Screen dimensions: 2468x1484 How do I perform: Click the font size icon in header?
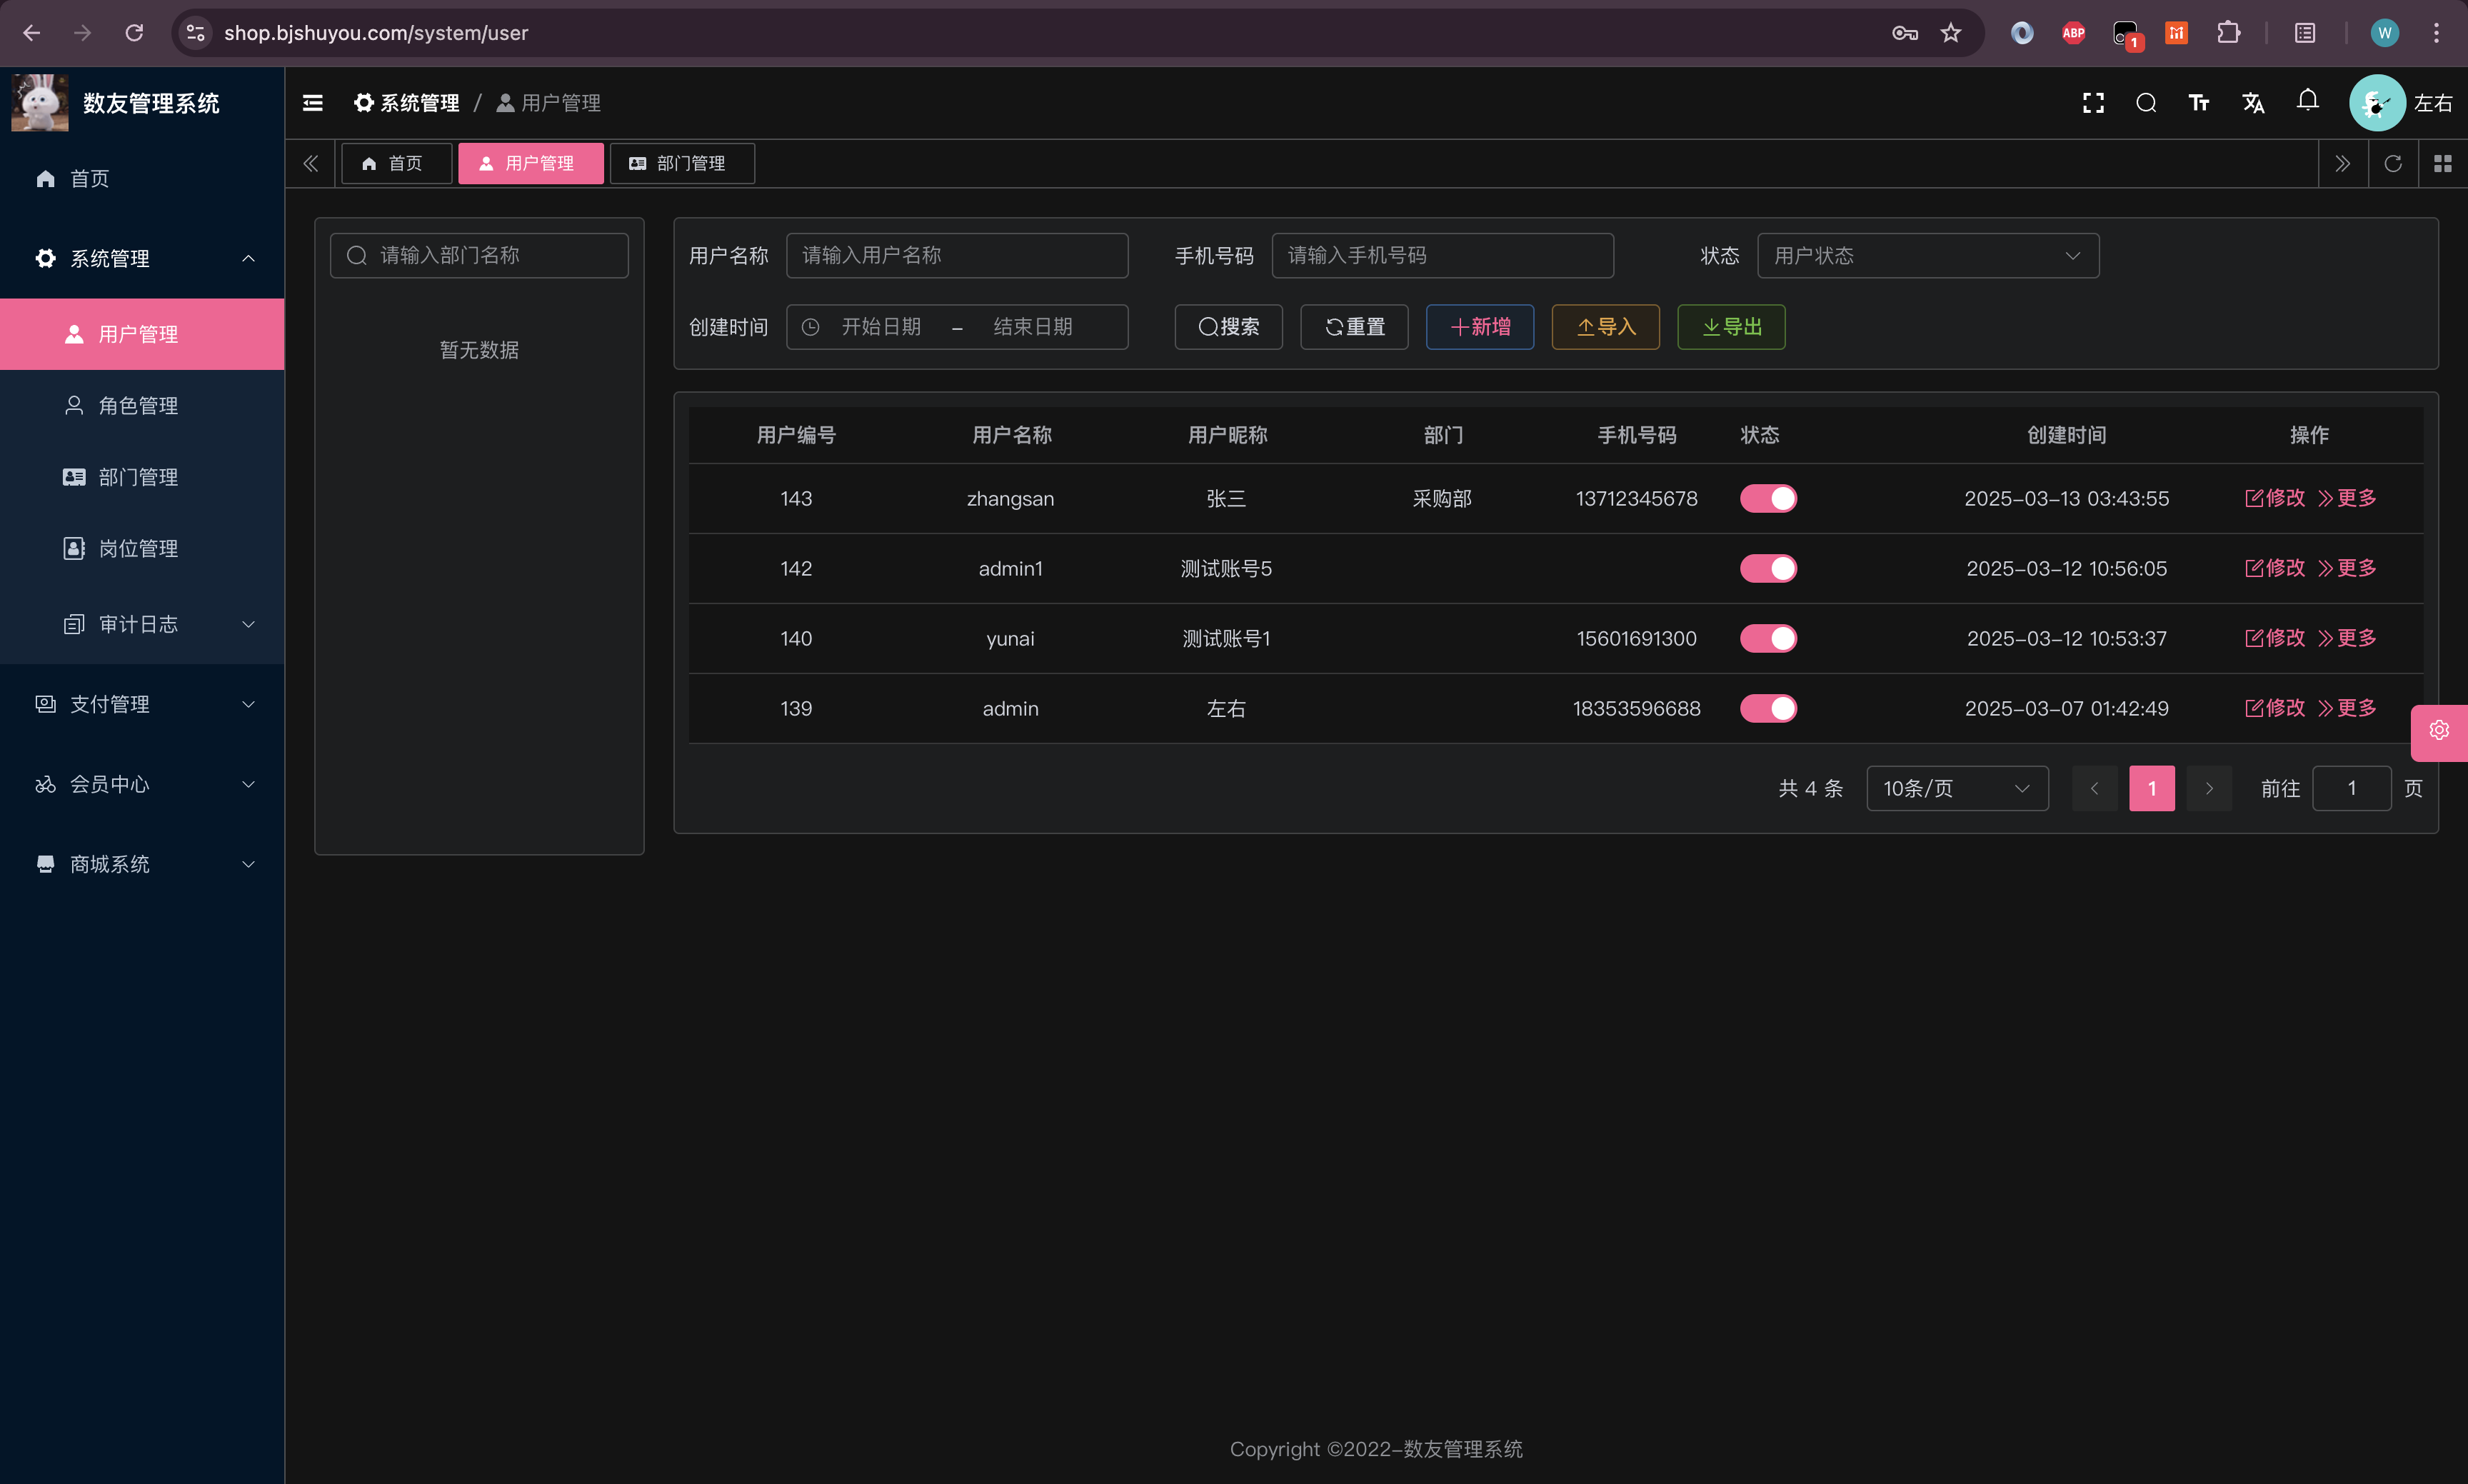[2199, 103]
